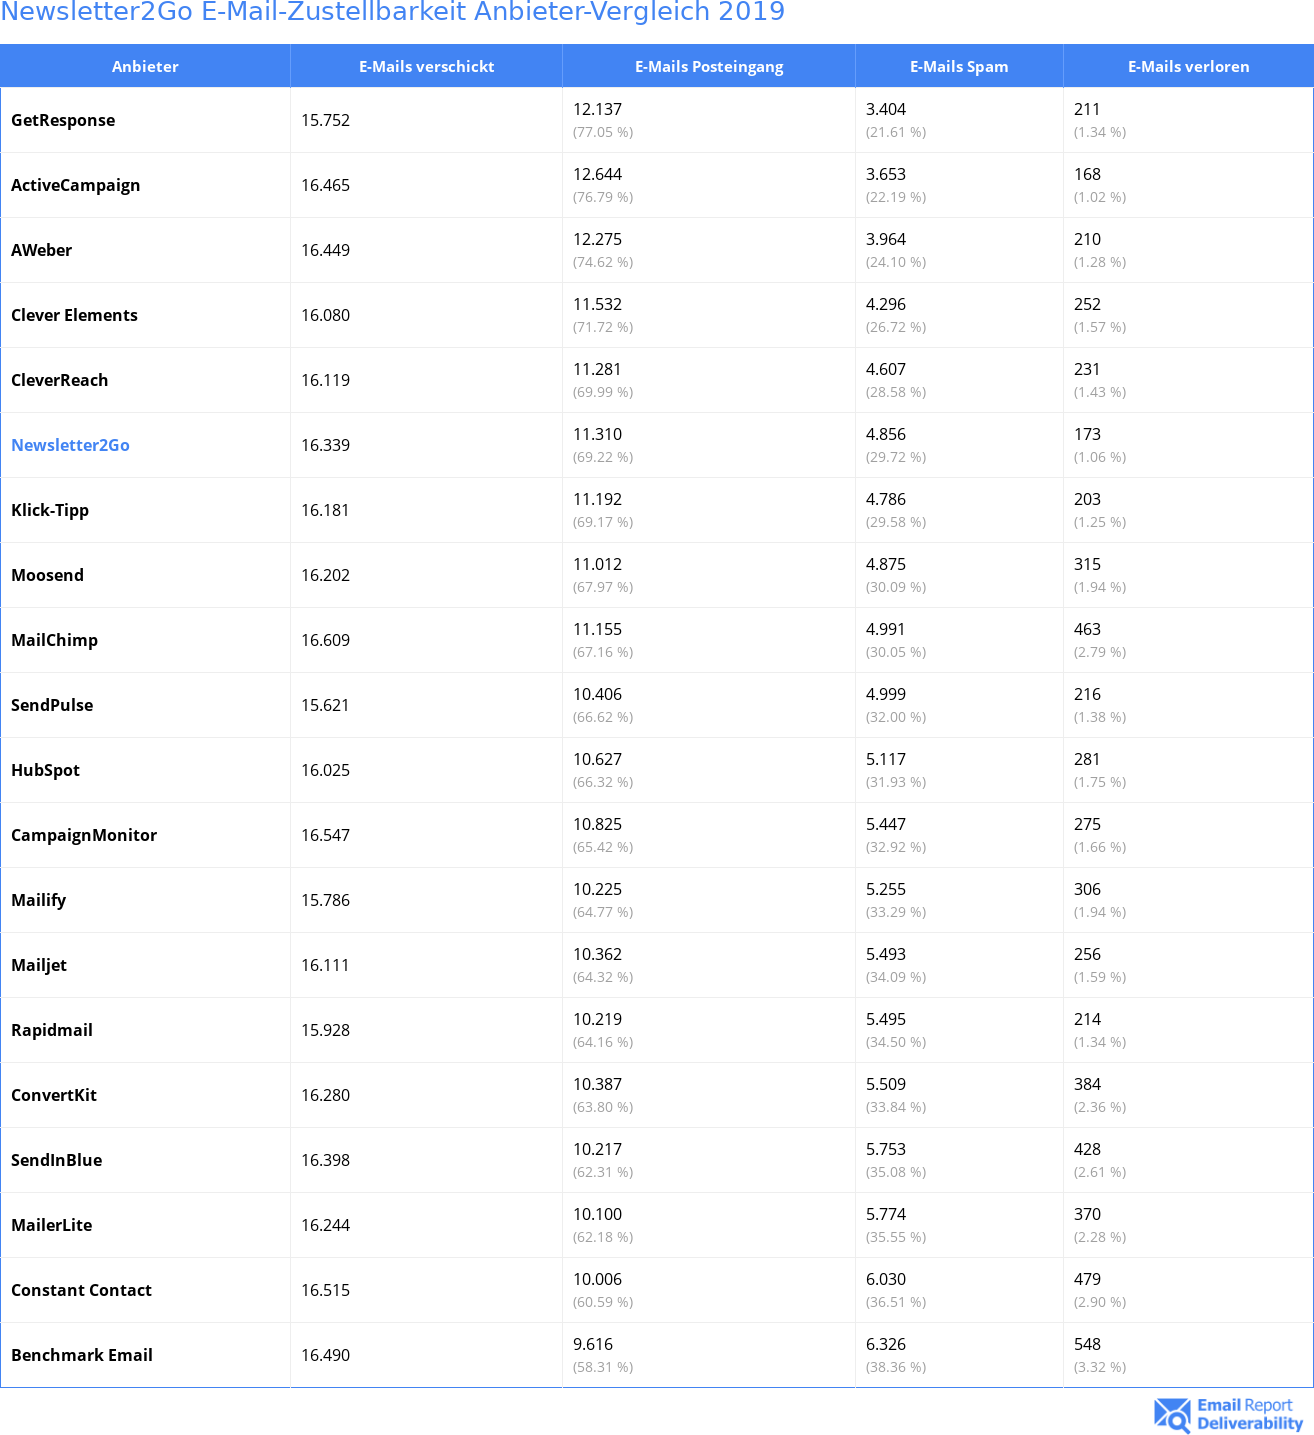Click the Email Report Deliverability text
Image resolution: width=1314 pixels, height=1435 pixels.
(1250, 1414)
